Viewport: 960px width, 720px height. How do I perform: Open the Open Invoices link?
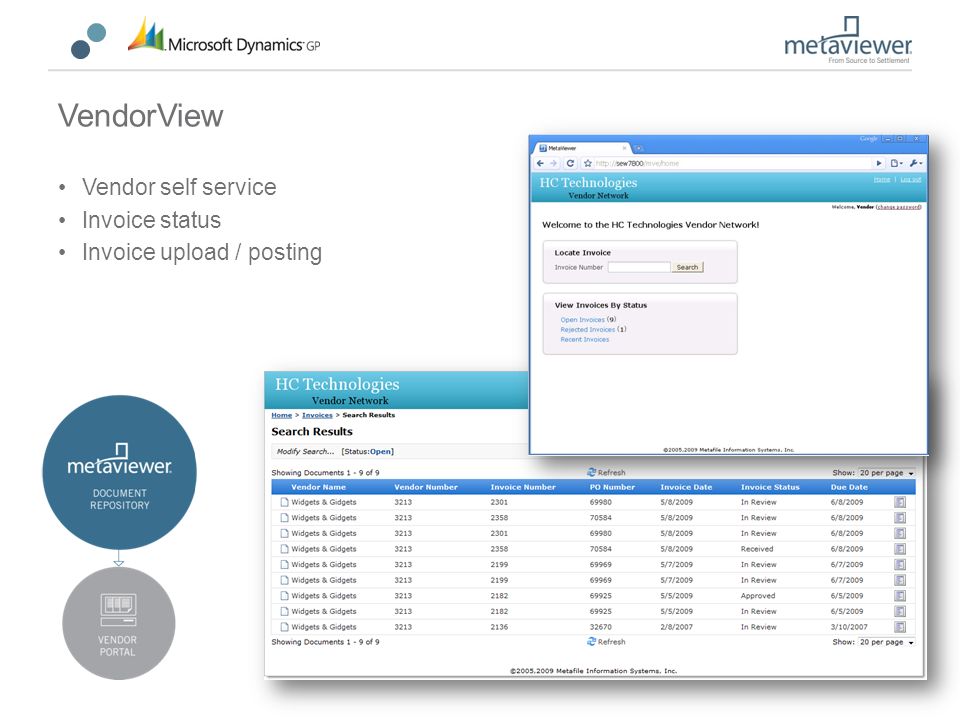pyautogui.click(x=582, y=320)
